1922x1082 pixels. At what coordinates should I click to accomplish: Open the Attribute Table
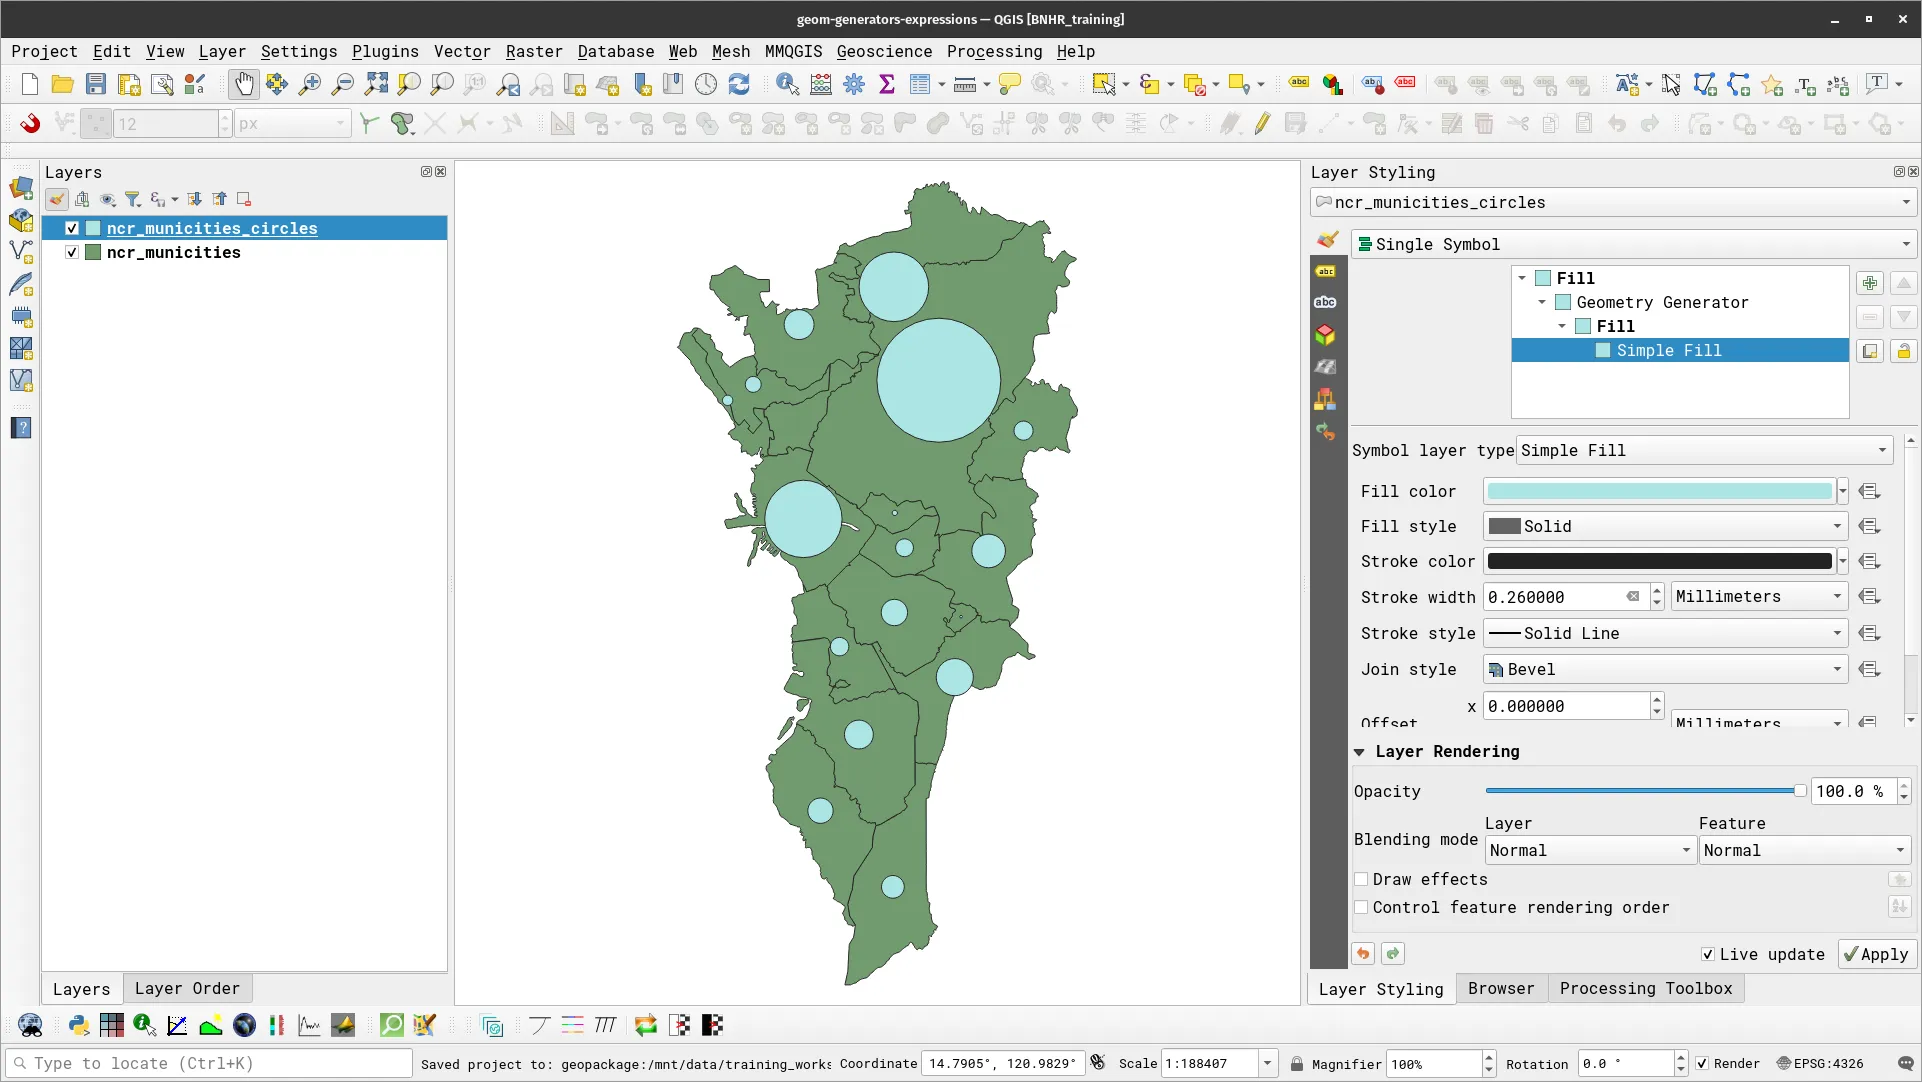(920, 84)
